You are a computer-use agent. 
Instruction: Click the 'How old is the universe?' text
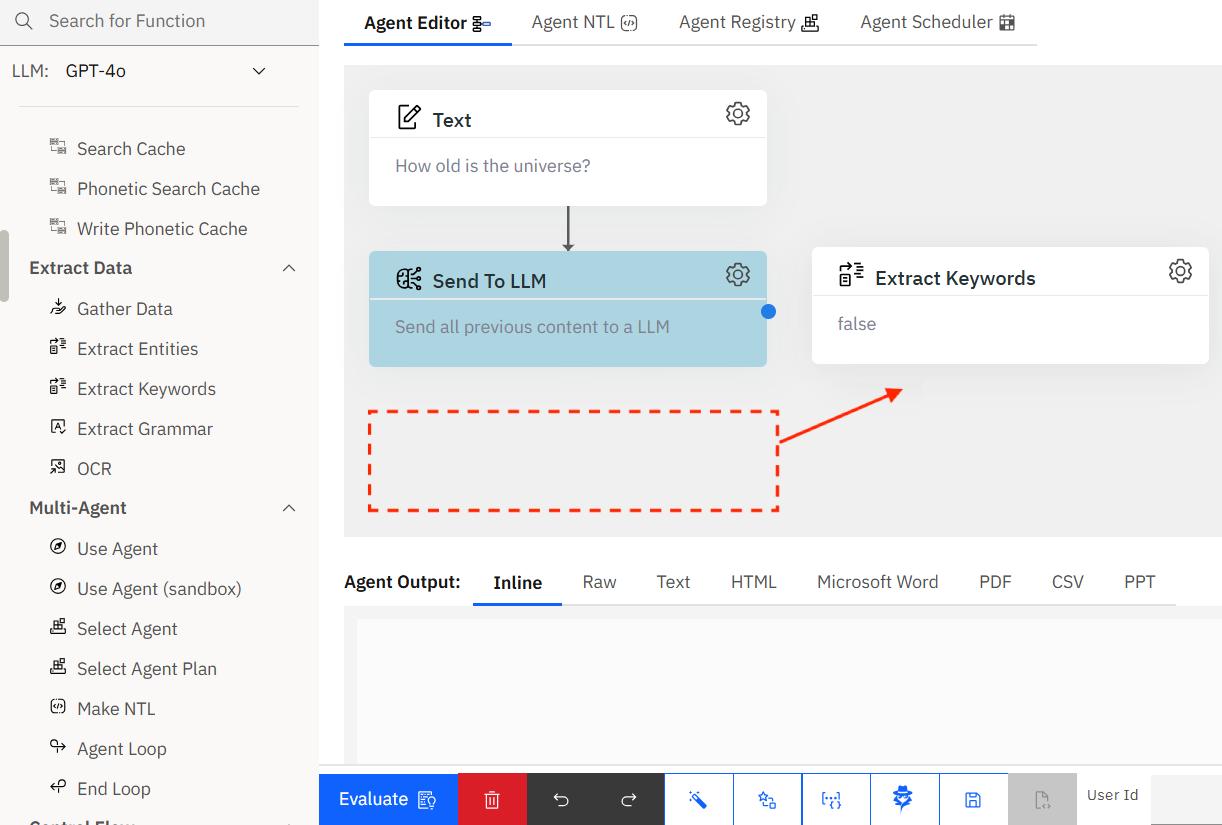click(493, 166)
